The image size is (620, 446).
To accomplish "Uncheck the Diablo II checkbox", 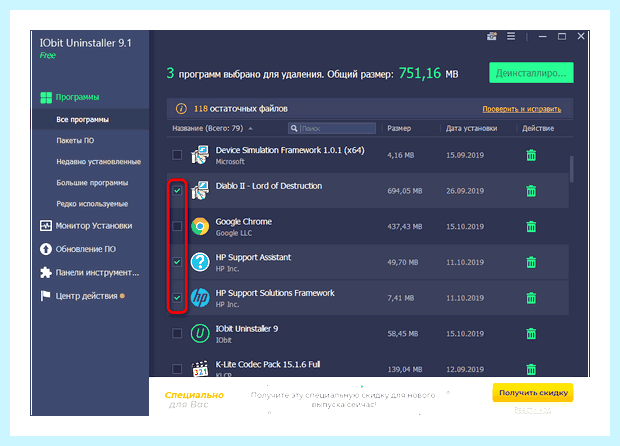I will tap(177, 191).
